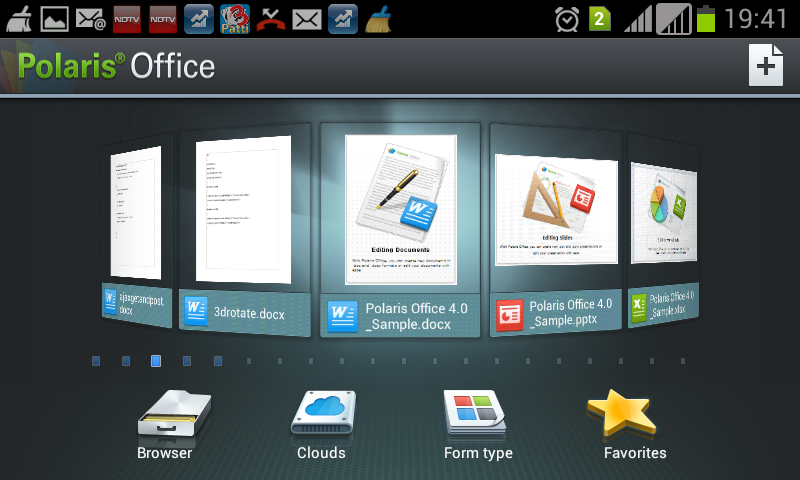Tap the first stock chart notification icon
Image resolution: width=800 pixels, height=480 pixels.
click(x=198, y=19)
